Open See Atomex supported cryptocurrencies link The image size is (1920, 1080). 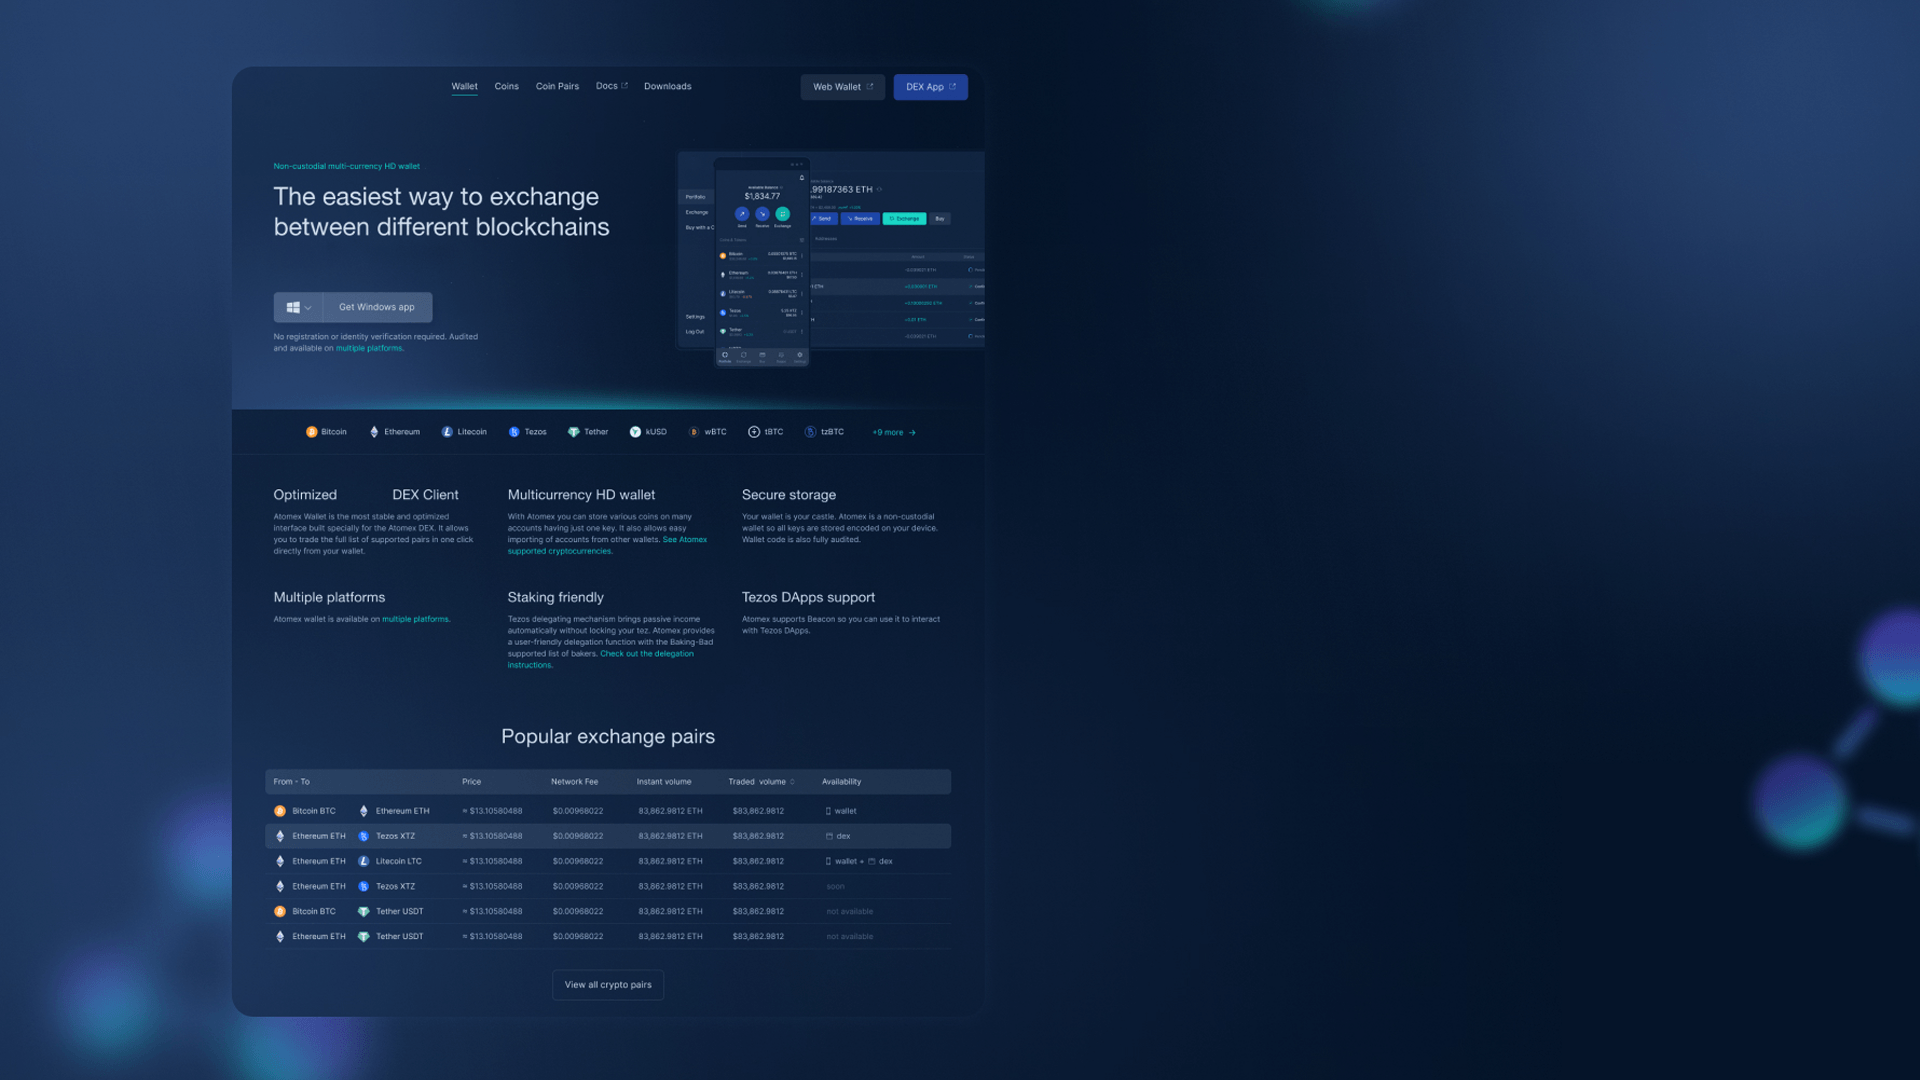(607, 545)
